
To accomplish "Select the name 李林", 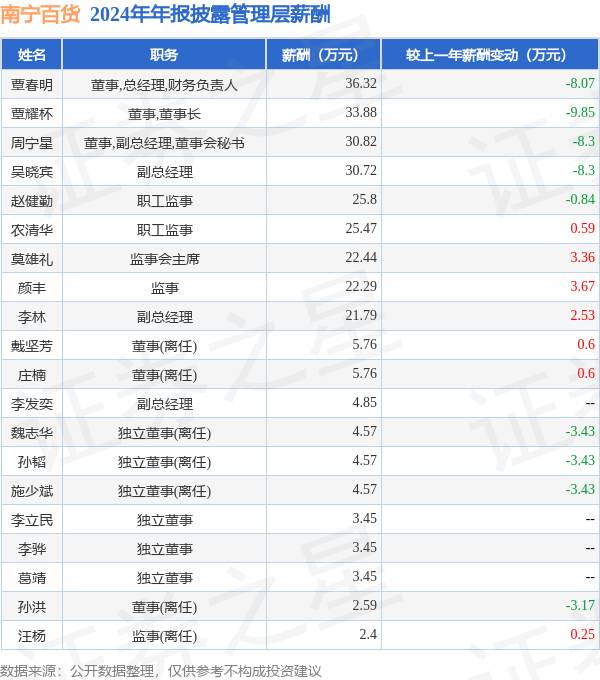I will coord(32,317).
